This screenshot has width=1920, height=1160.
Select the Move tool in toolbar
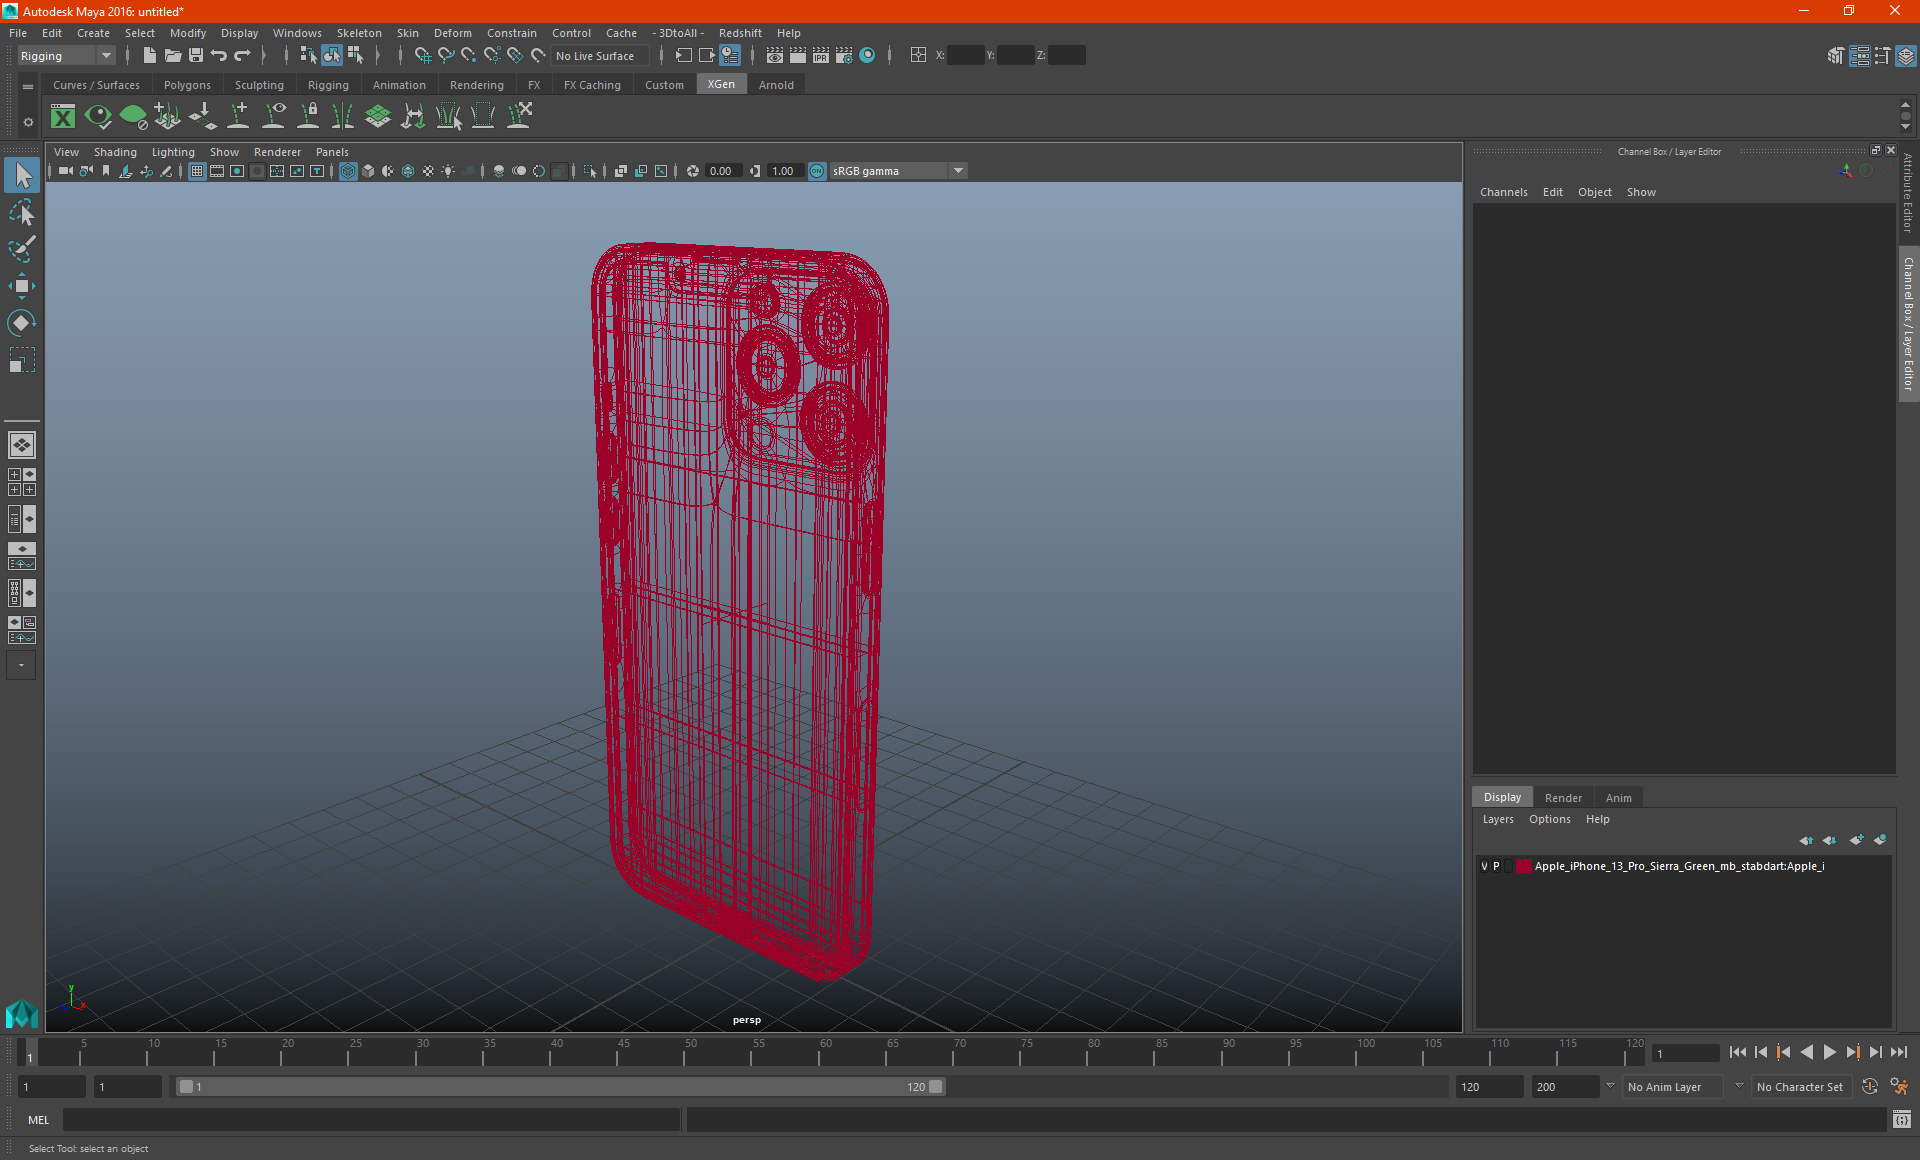pos(21,284)
